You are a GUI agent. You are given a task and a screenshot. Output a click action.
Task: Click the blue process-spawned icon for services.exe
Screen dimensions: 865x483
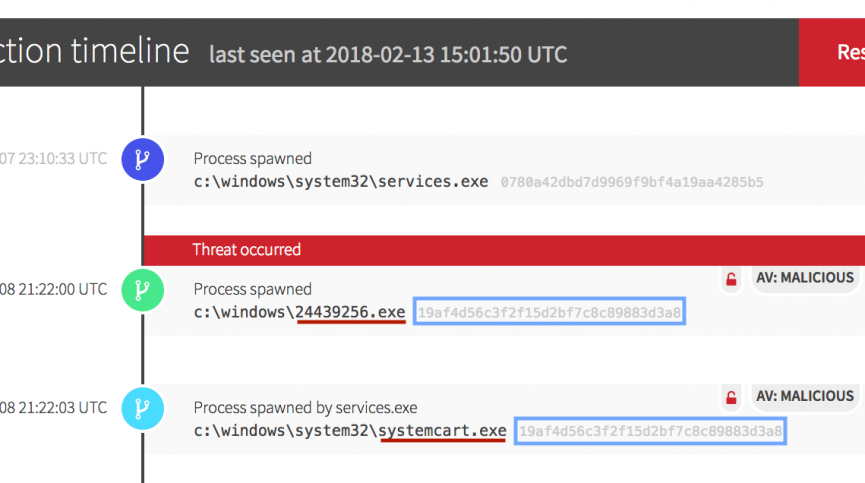[142, 159]
